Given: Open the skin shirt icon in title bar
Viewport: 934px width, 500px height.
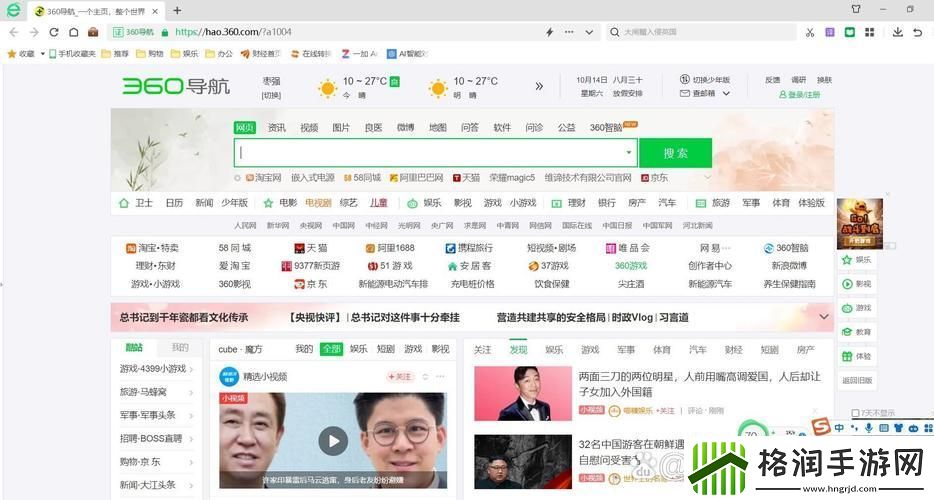Looking at the screenshot, I should click(x=856, y=10).
